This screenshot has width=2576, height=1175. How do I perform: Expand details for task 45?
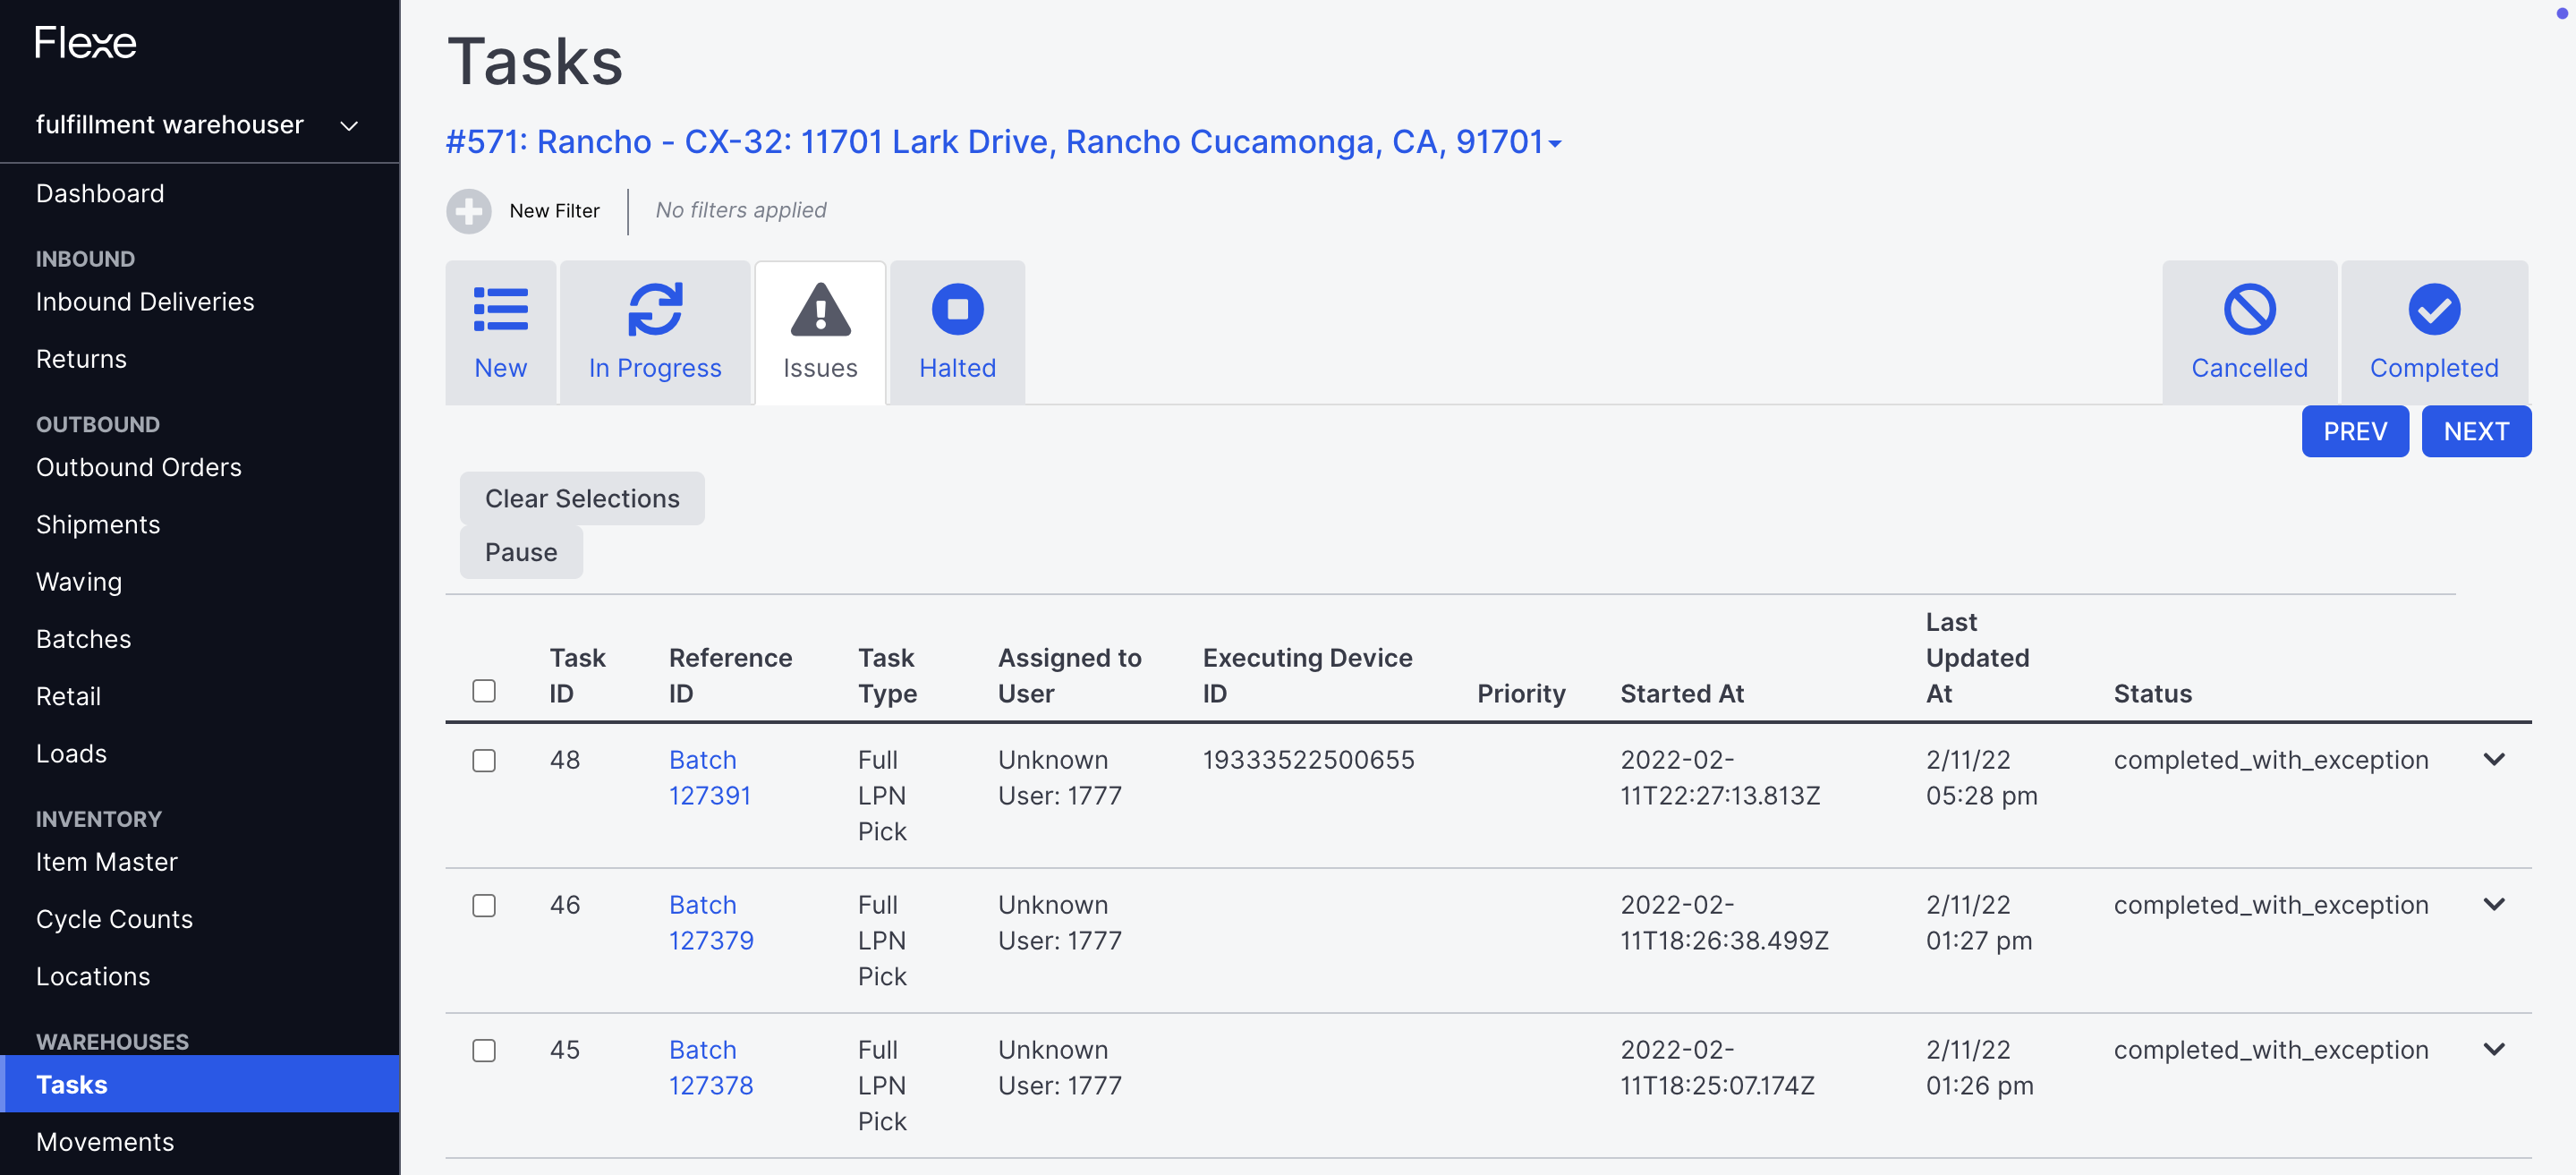2494,1050
